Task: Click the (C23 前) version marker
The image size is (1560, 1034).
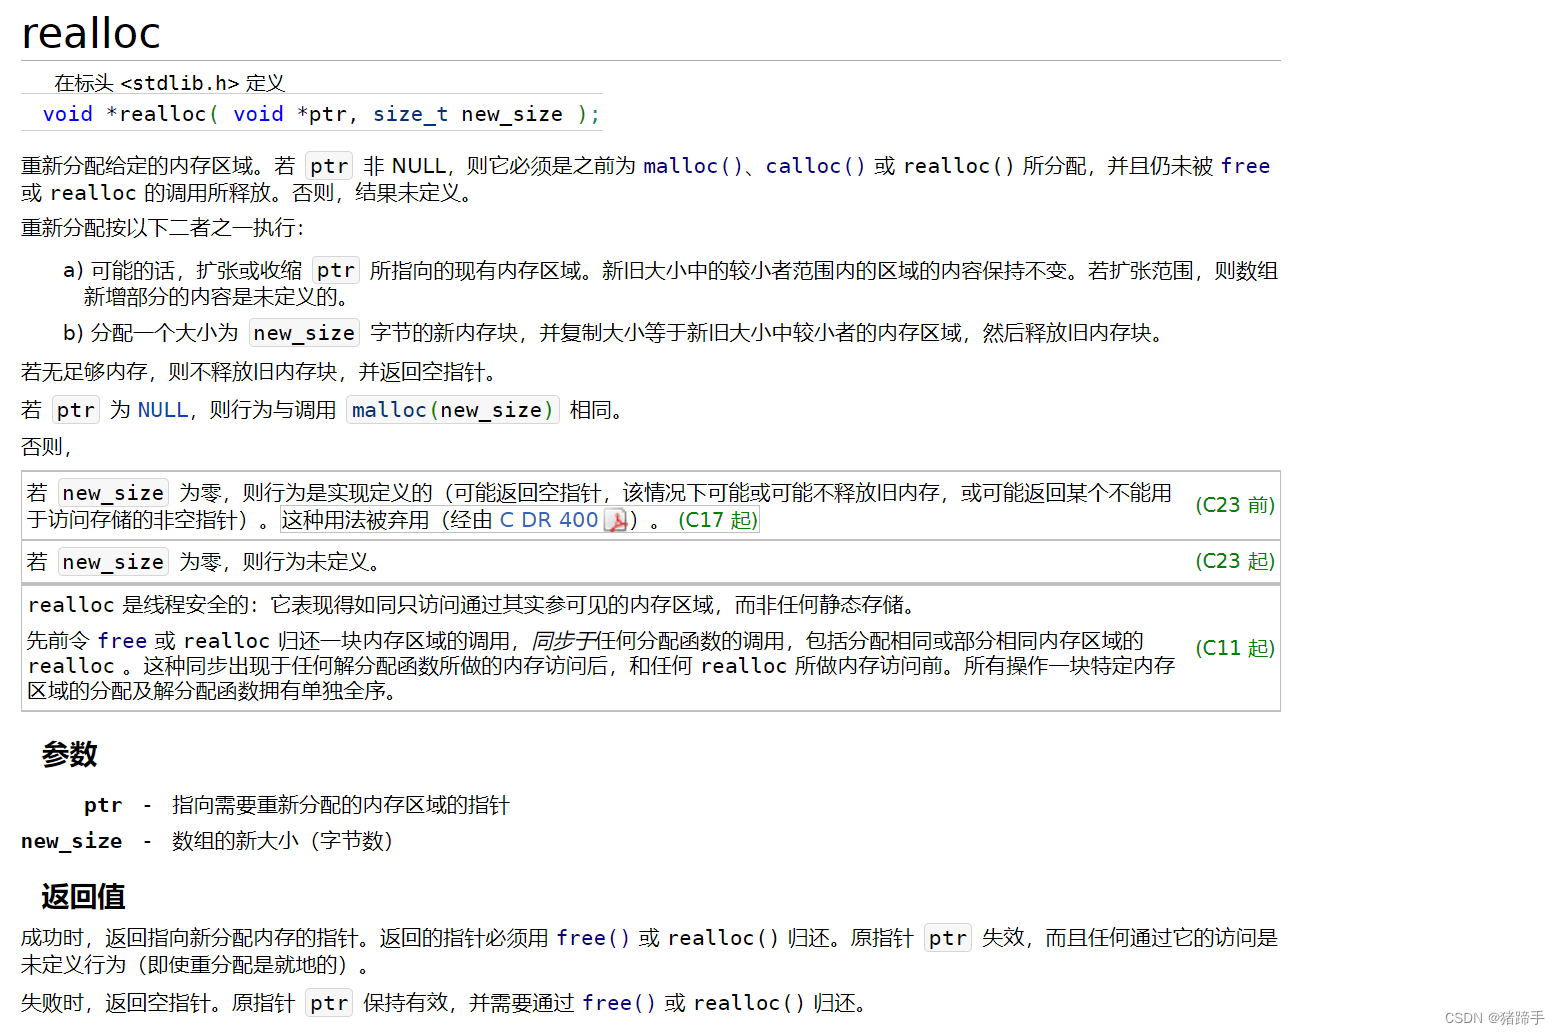Action: 1234,505
